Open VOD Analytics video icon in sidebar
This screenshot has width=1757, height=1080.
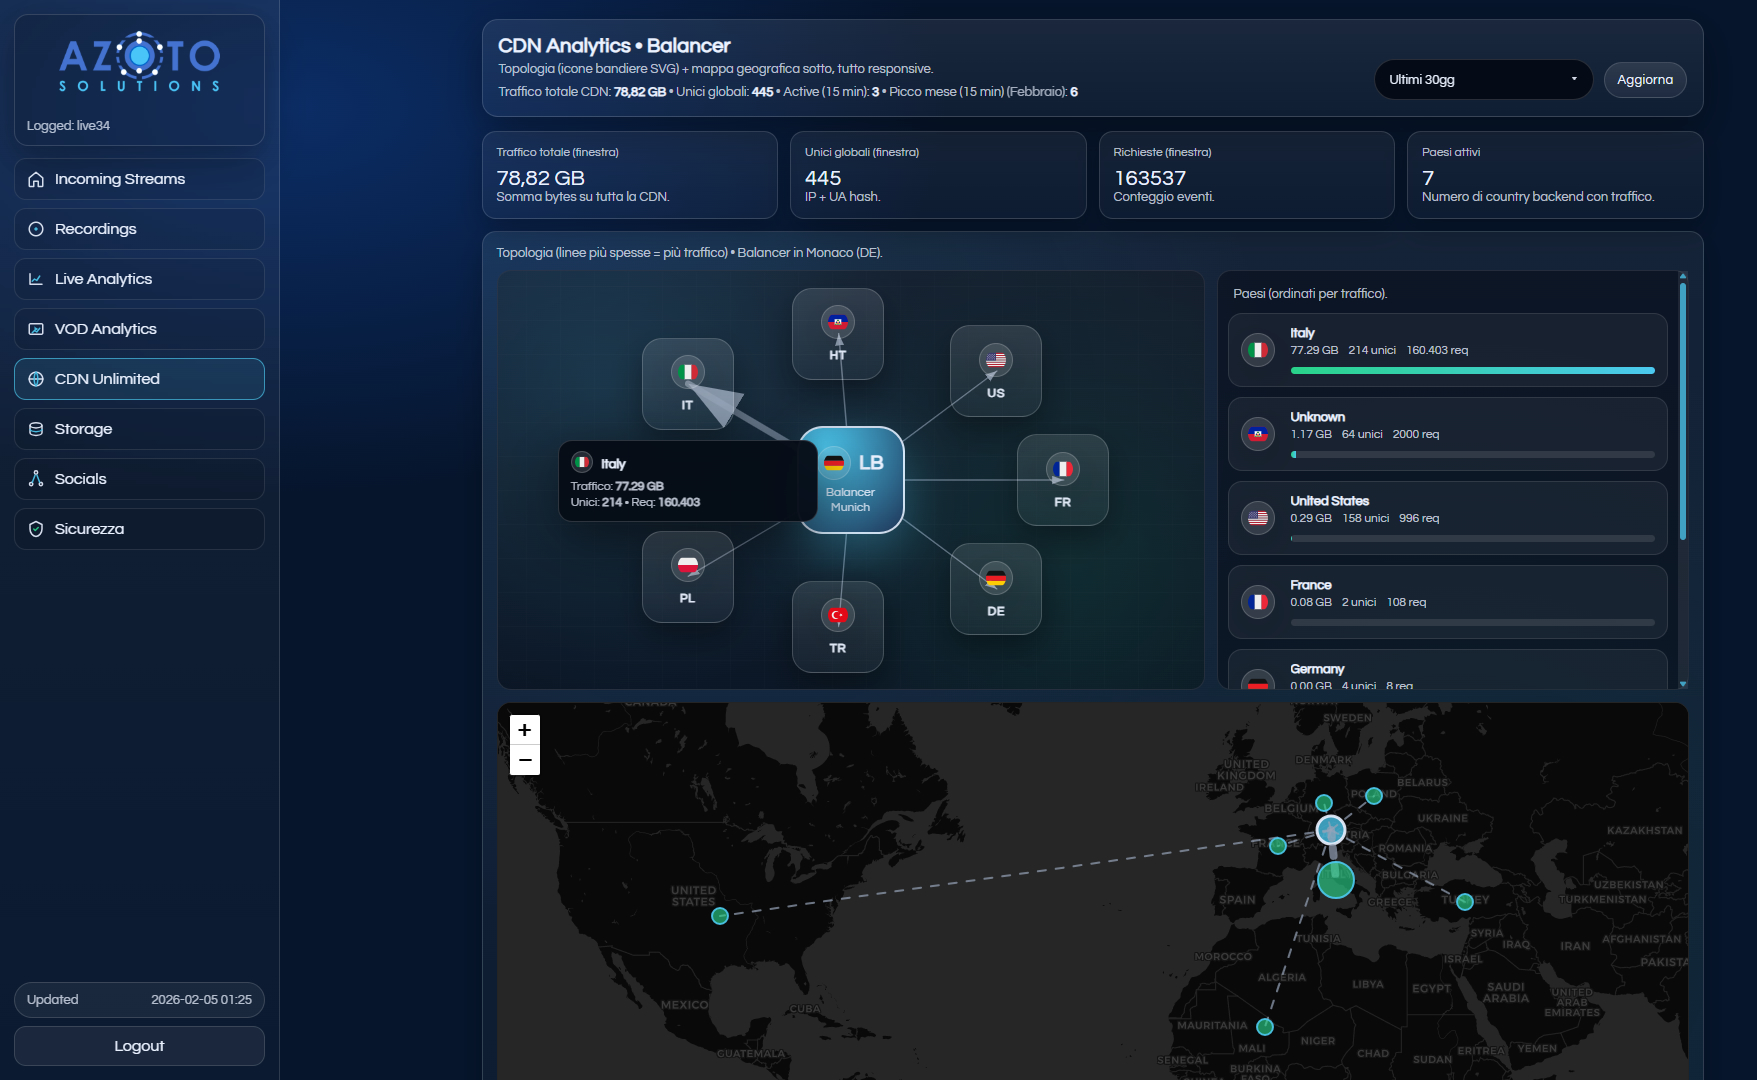click(x=35, y=329)
